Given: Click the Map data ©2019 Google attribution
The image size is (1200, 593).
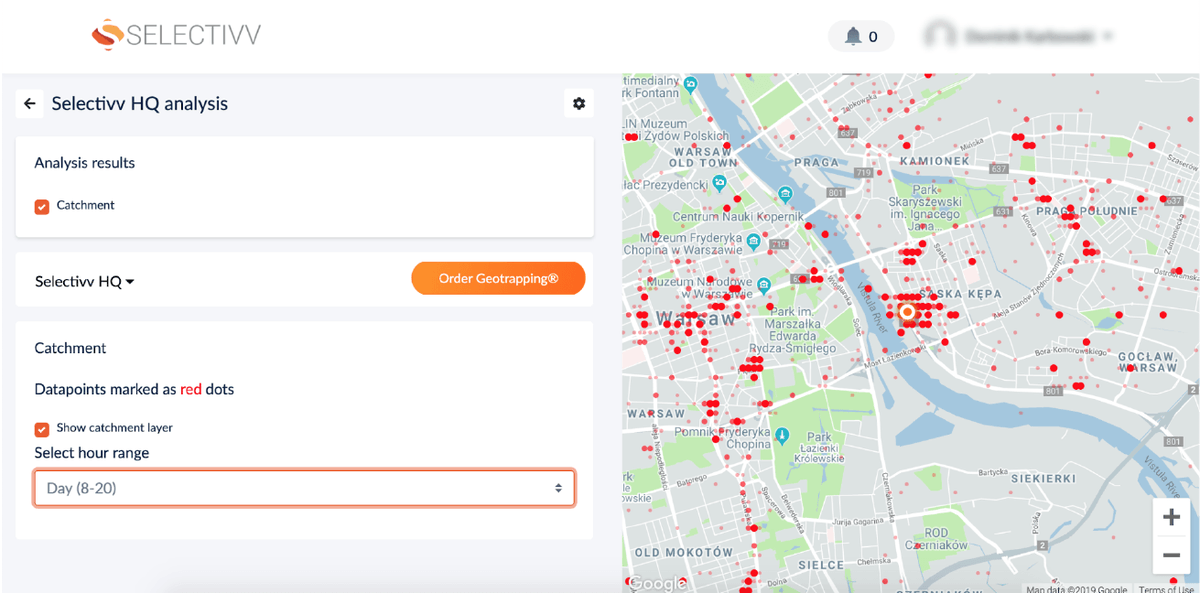Looking at the screenshot, I should click(x=1076, y=587).
